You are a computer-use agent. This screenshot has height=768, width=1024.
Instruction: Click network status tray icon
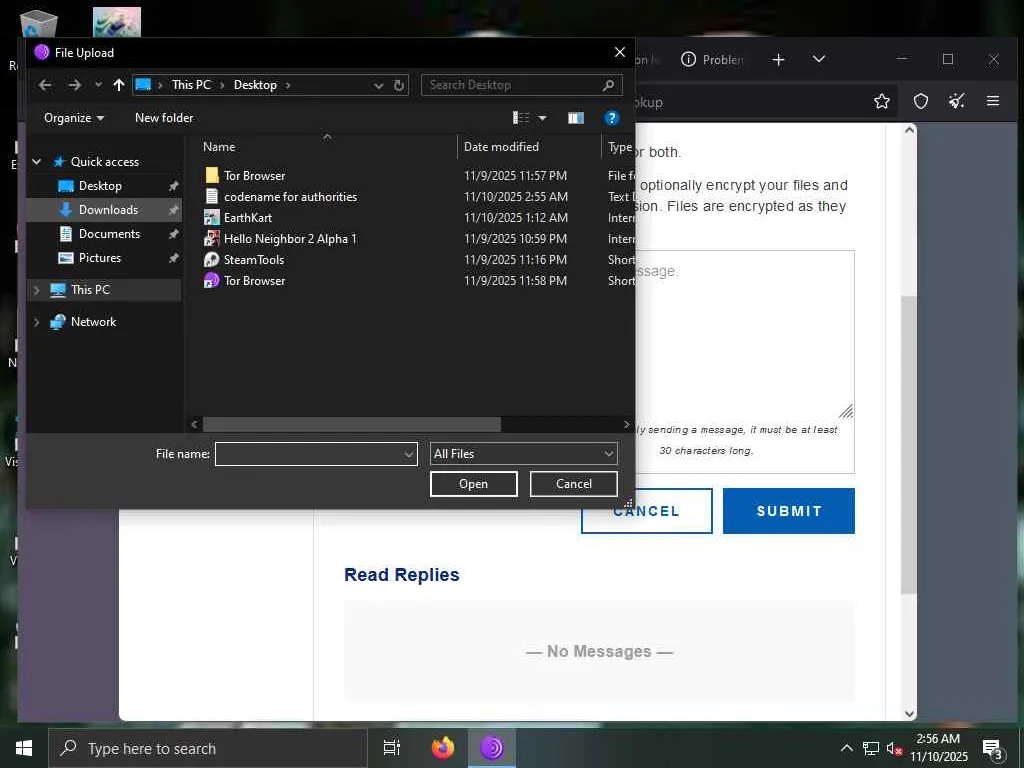[871, 748]
